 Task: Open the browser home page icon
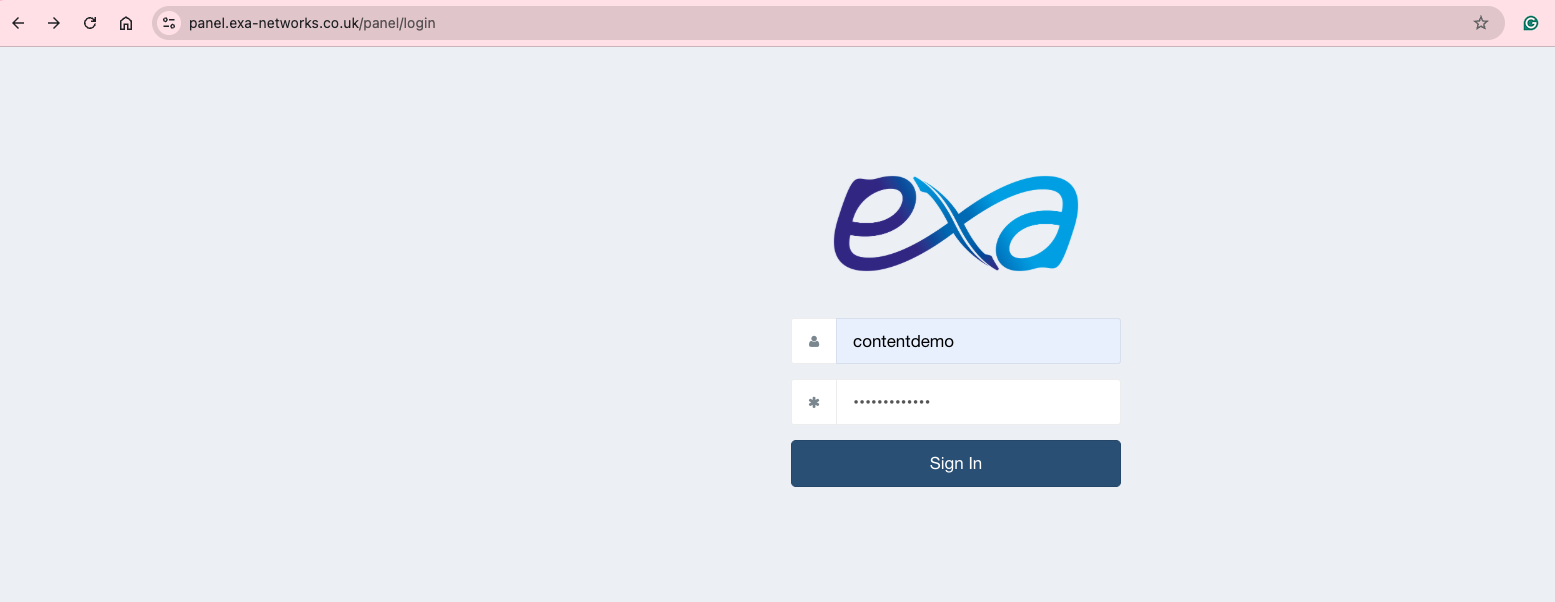coord(126,23)
